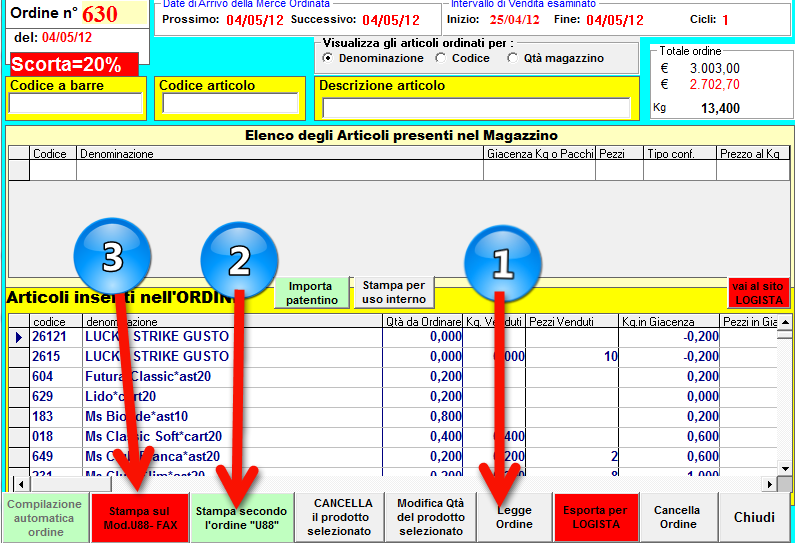Click CANCELLA il prodotto selezionato button
This screenshot has height=543, width=795.
point(339,517)
